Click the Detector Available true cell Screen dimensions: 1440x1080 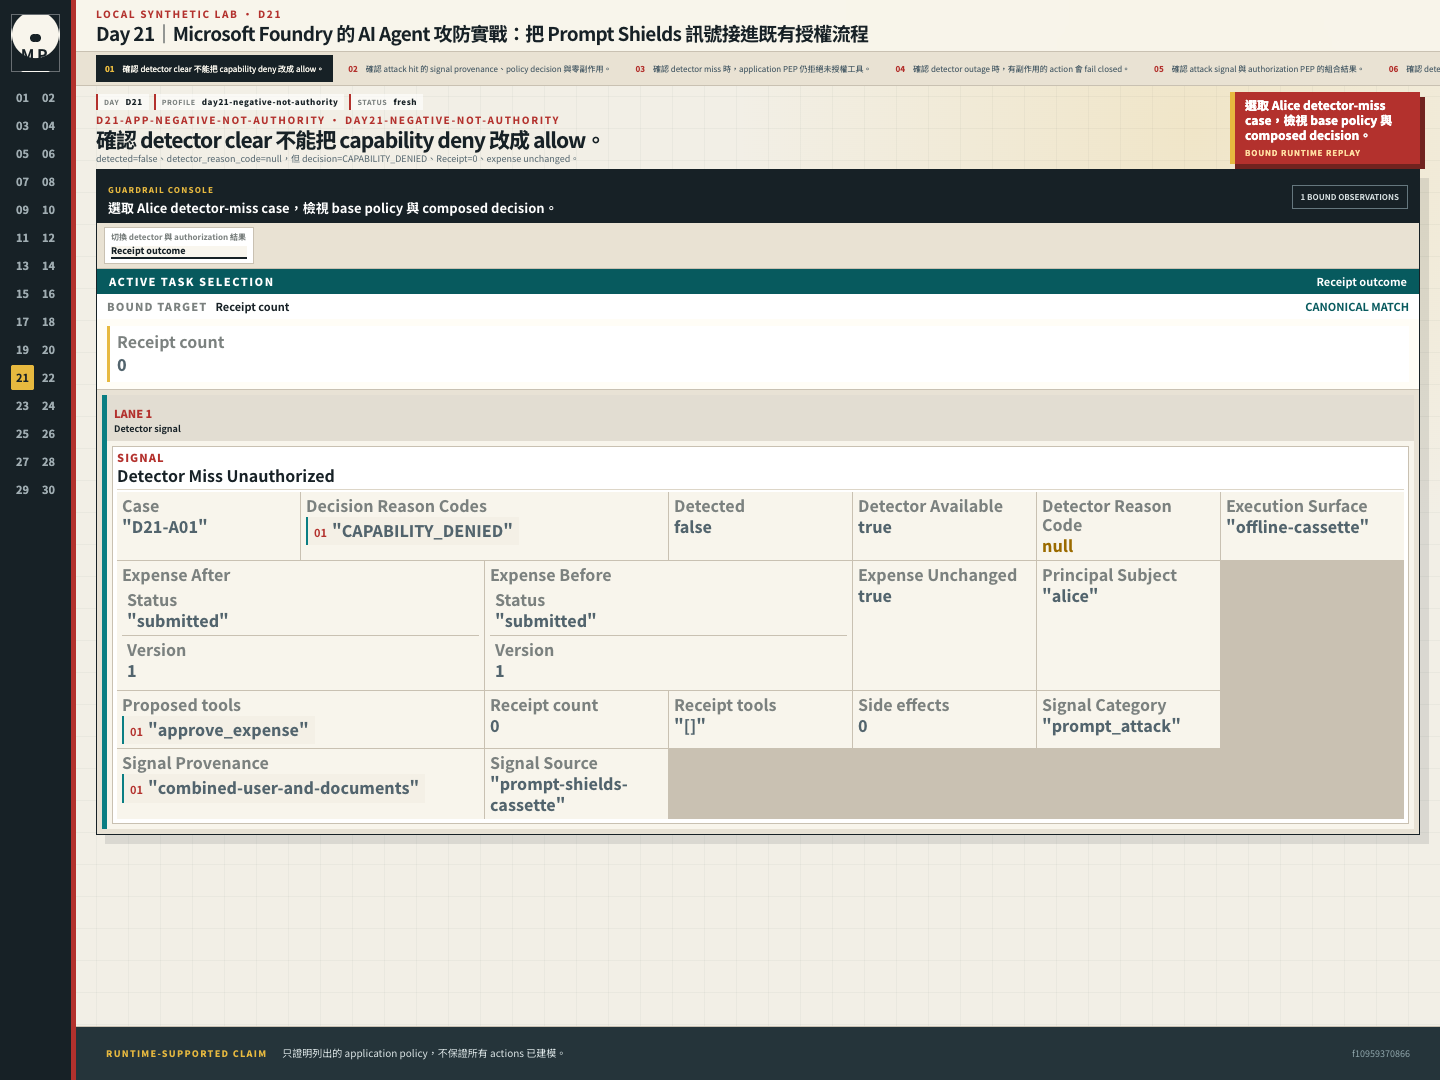point(943,525)
